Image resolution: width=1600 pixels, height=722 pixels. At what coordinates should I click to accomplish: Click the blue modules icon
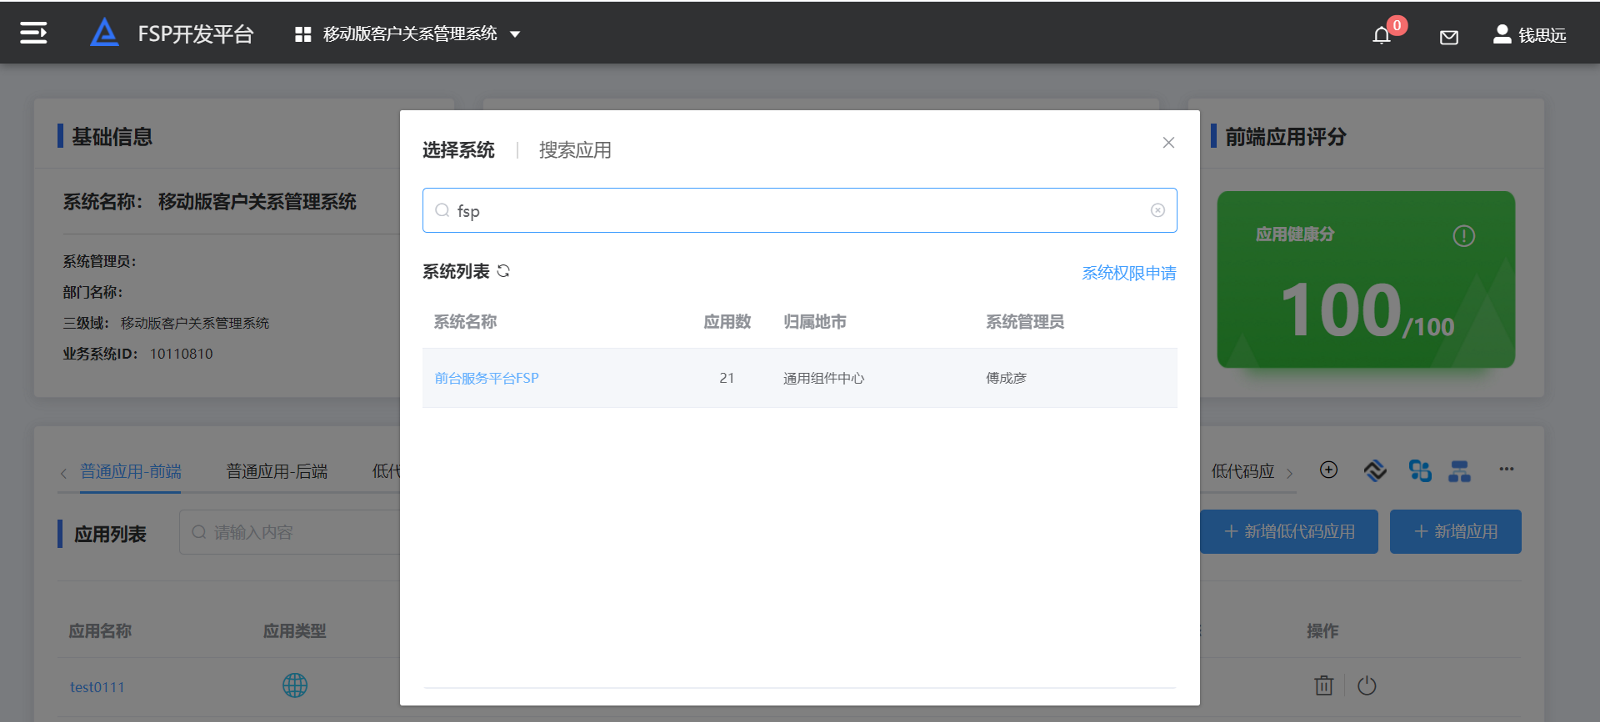(x=1420, y=470)
